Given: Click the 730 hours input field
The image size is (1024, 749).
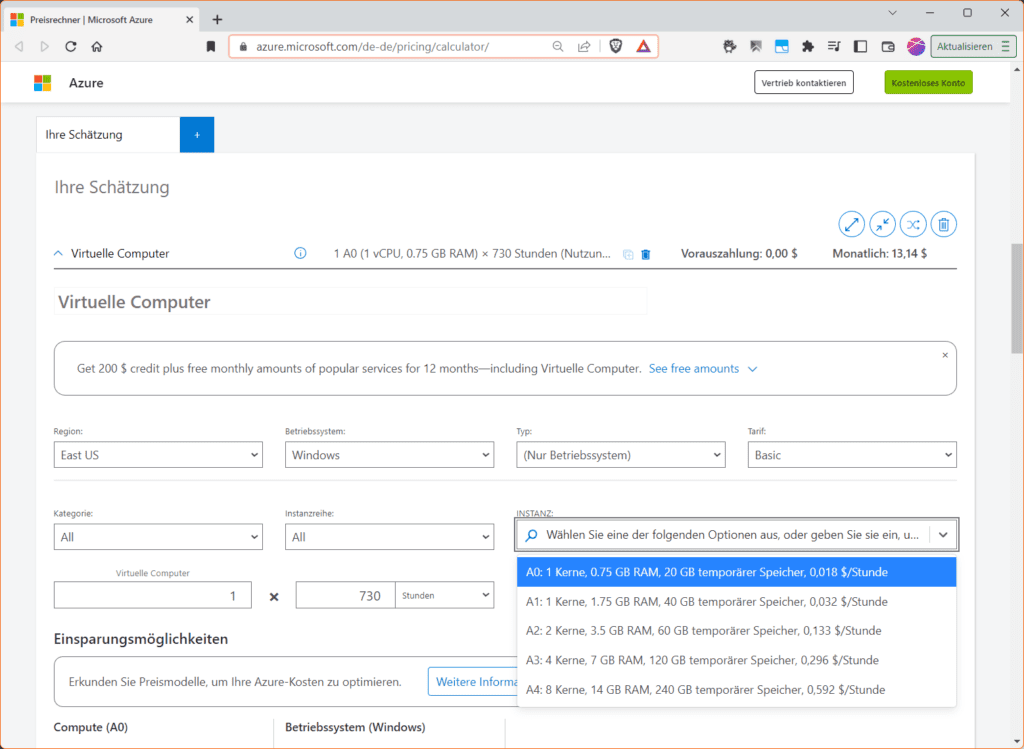Looking at the screenshot, I should [345, 595].
